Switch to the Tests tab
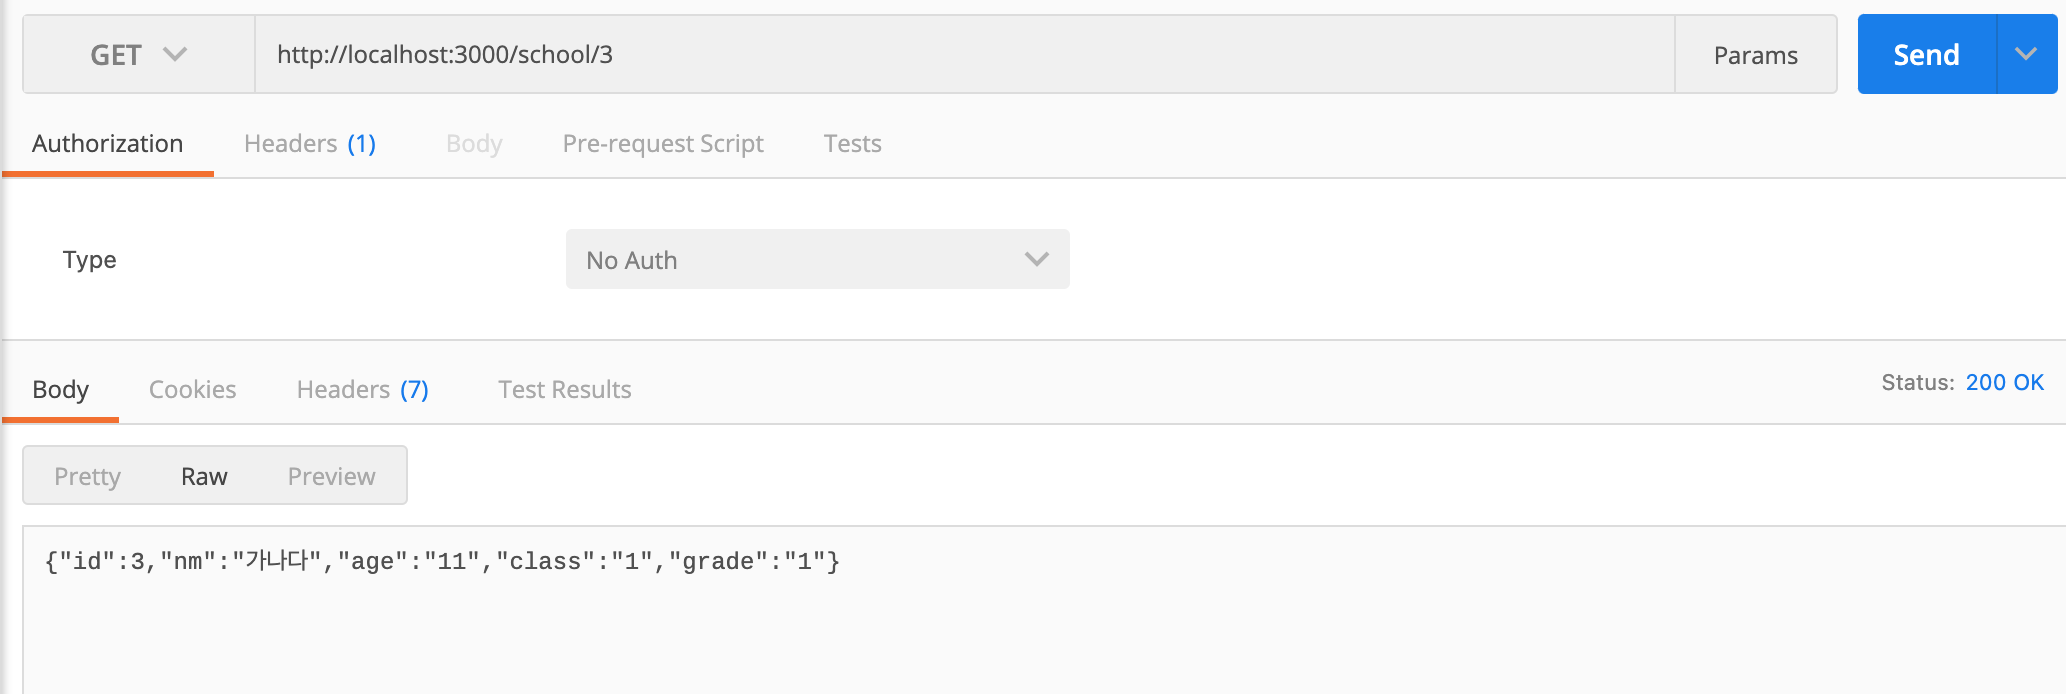2066x694 pixels. click(x=852, y=144)
